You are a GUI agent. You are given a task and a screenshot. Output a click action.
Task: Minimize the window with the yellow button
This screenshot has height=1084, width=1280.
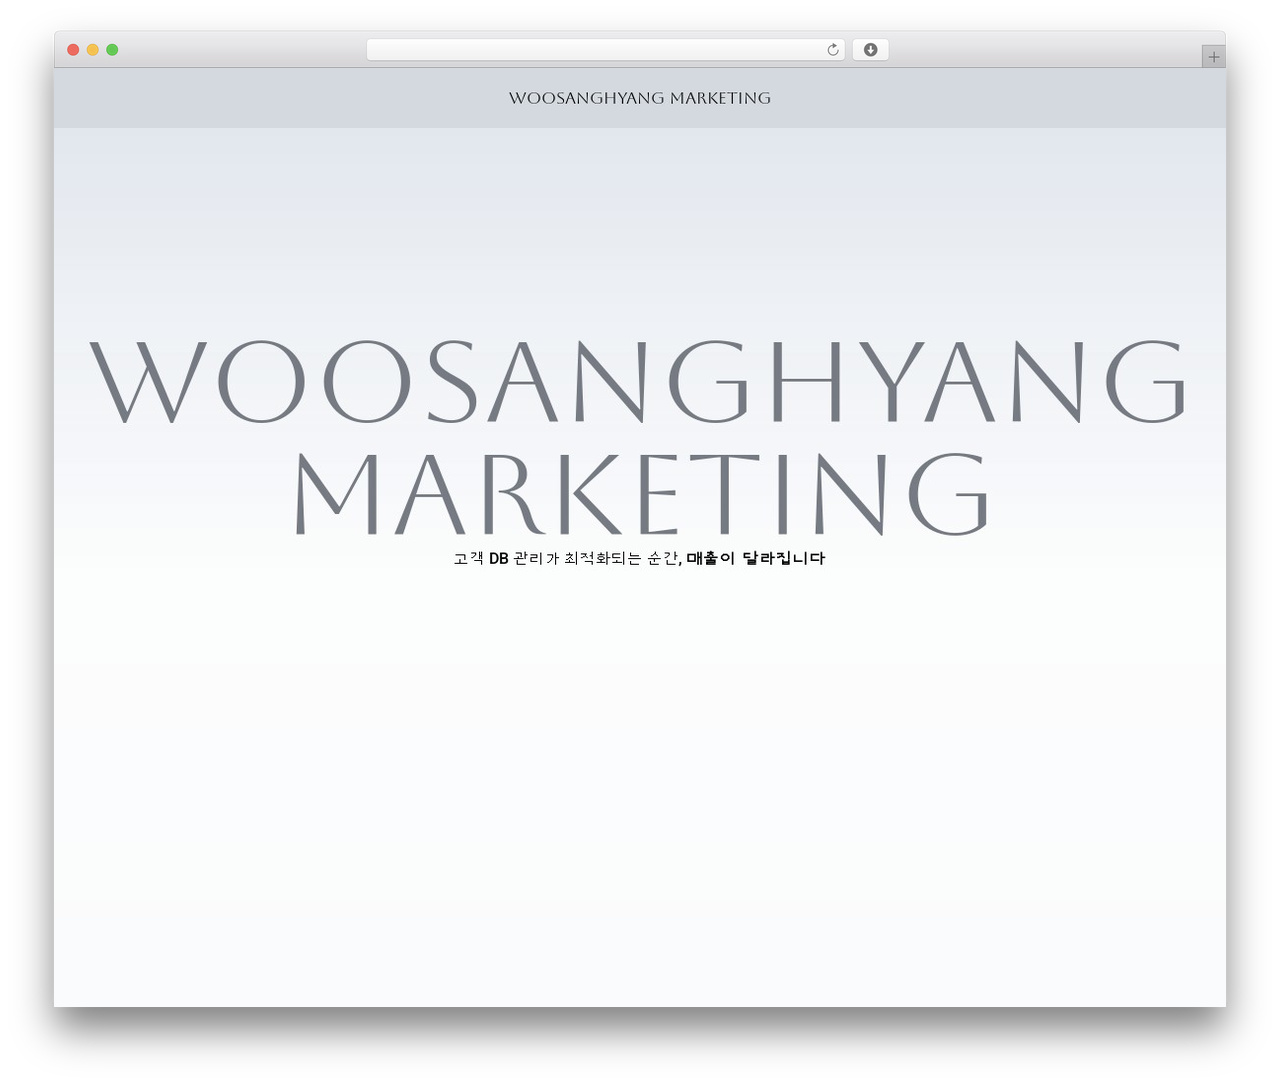pos(92,50)
